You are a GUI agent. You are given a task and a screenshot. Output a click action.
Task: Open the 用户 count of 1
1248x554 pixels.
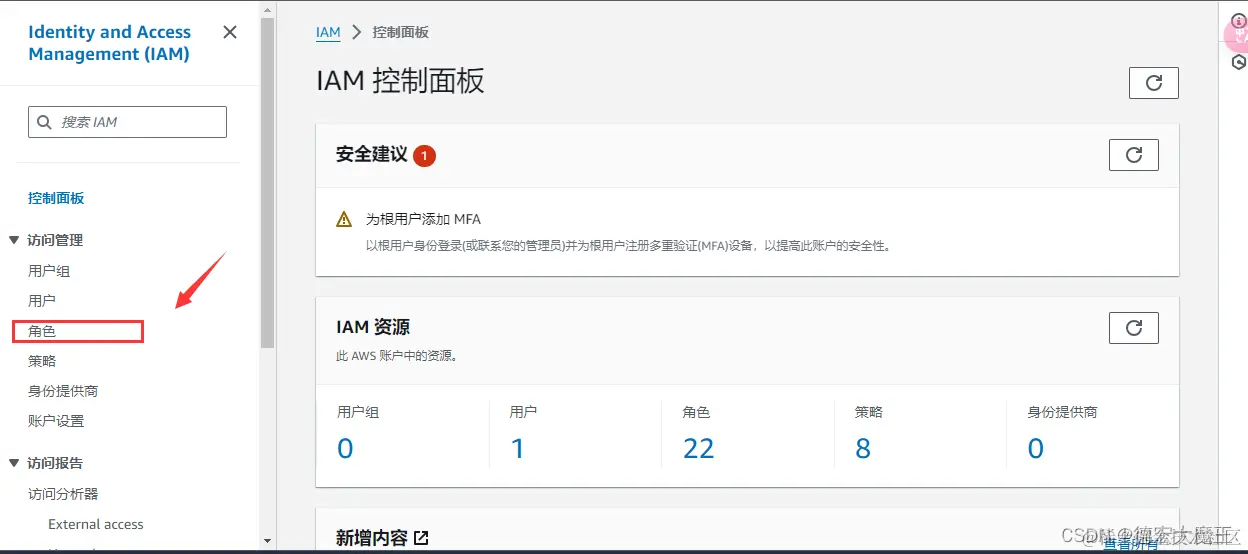pyautogui.click(x=518, y=449)
